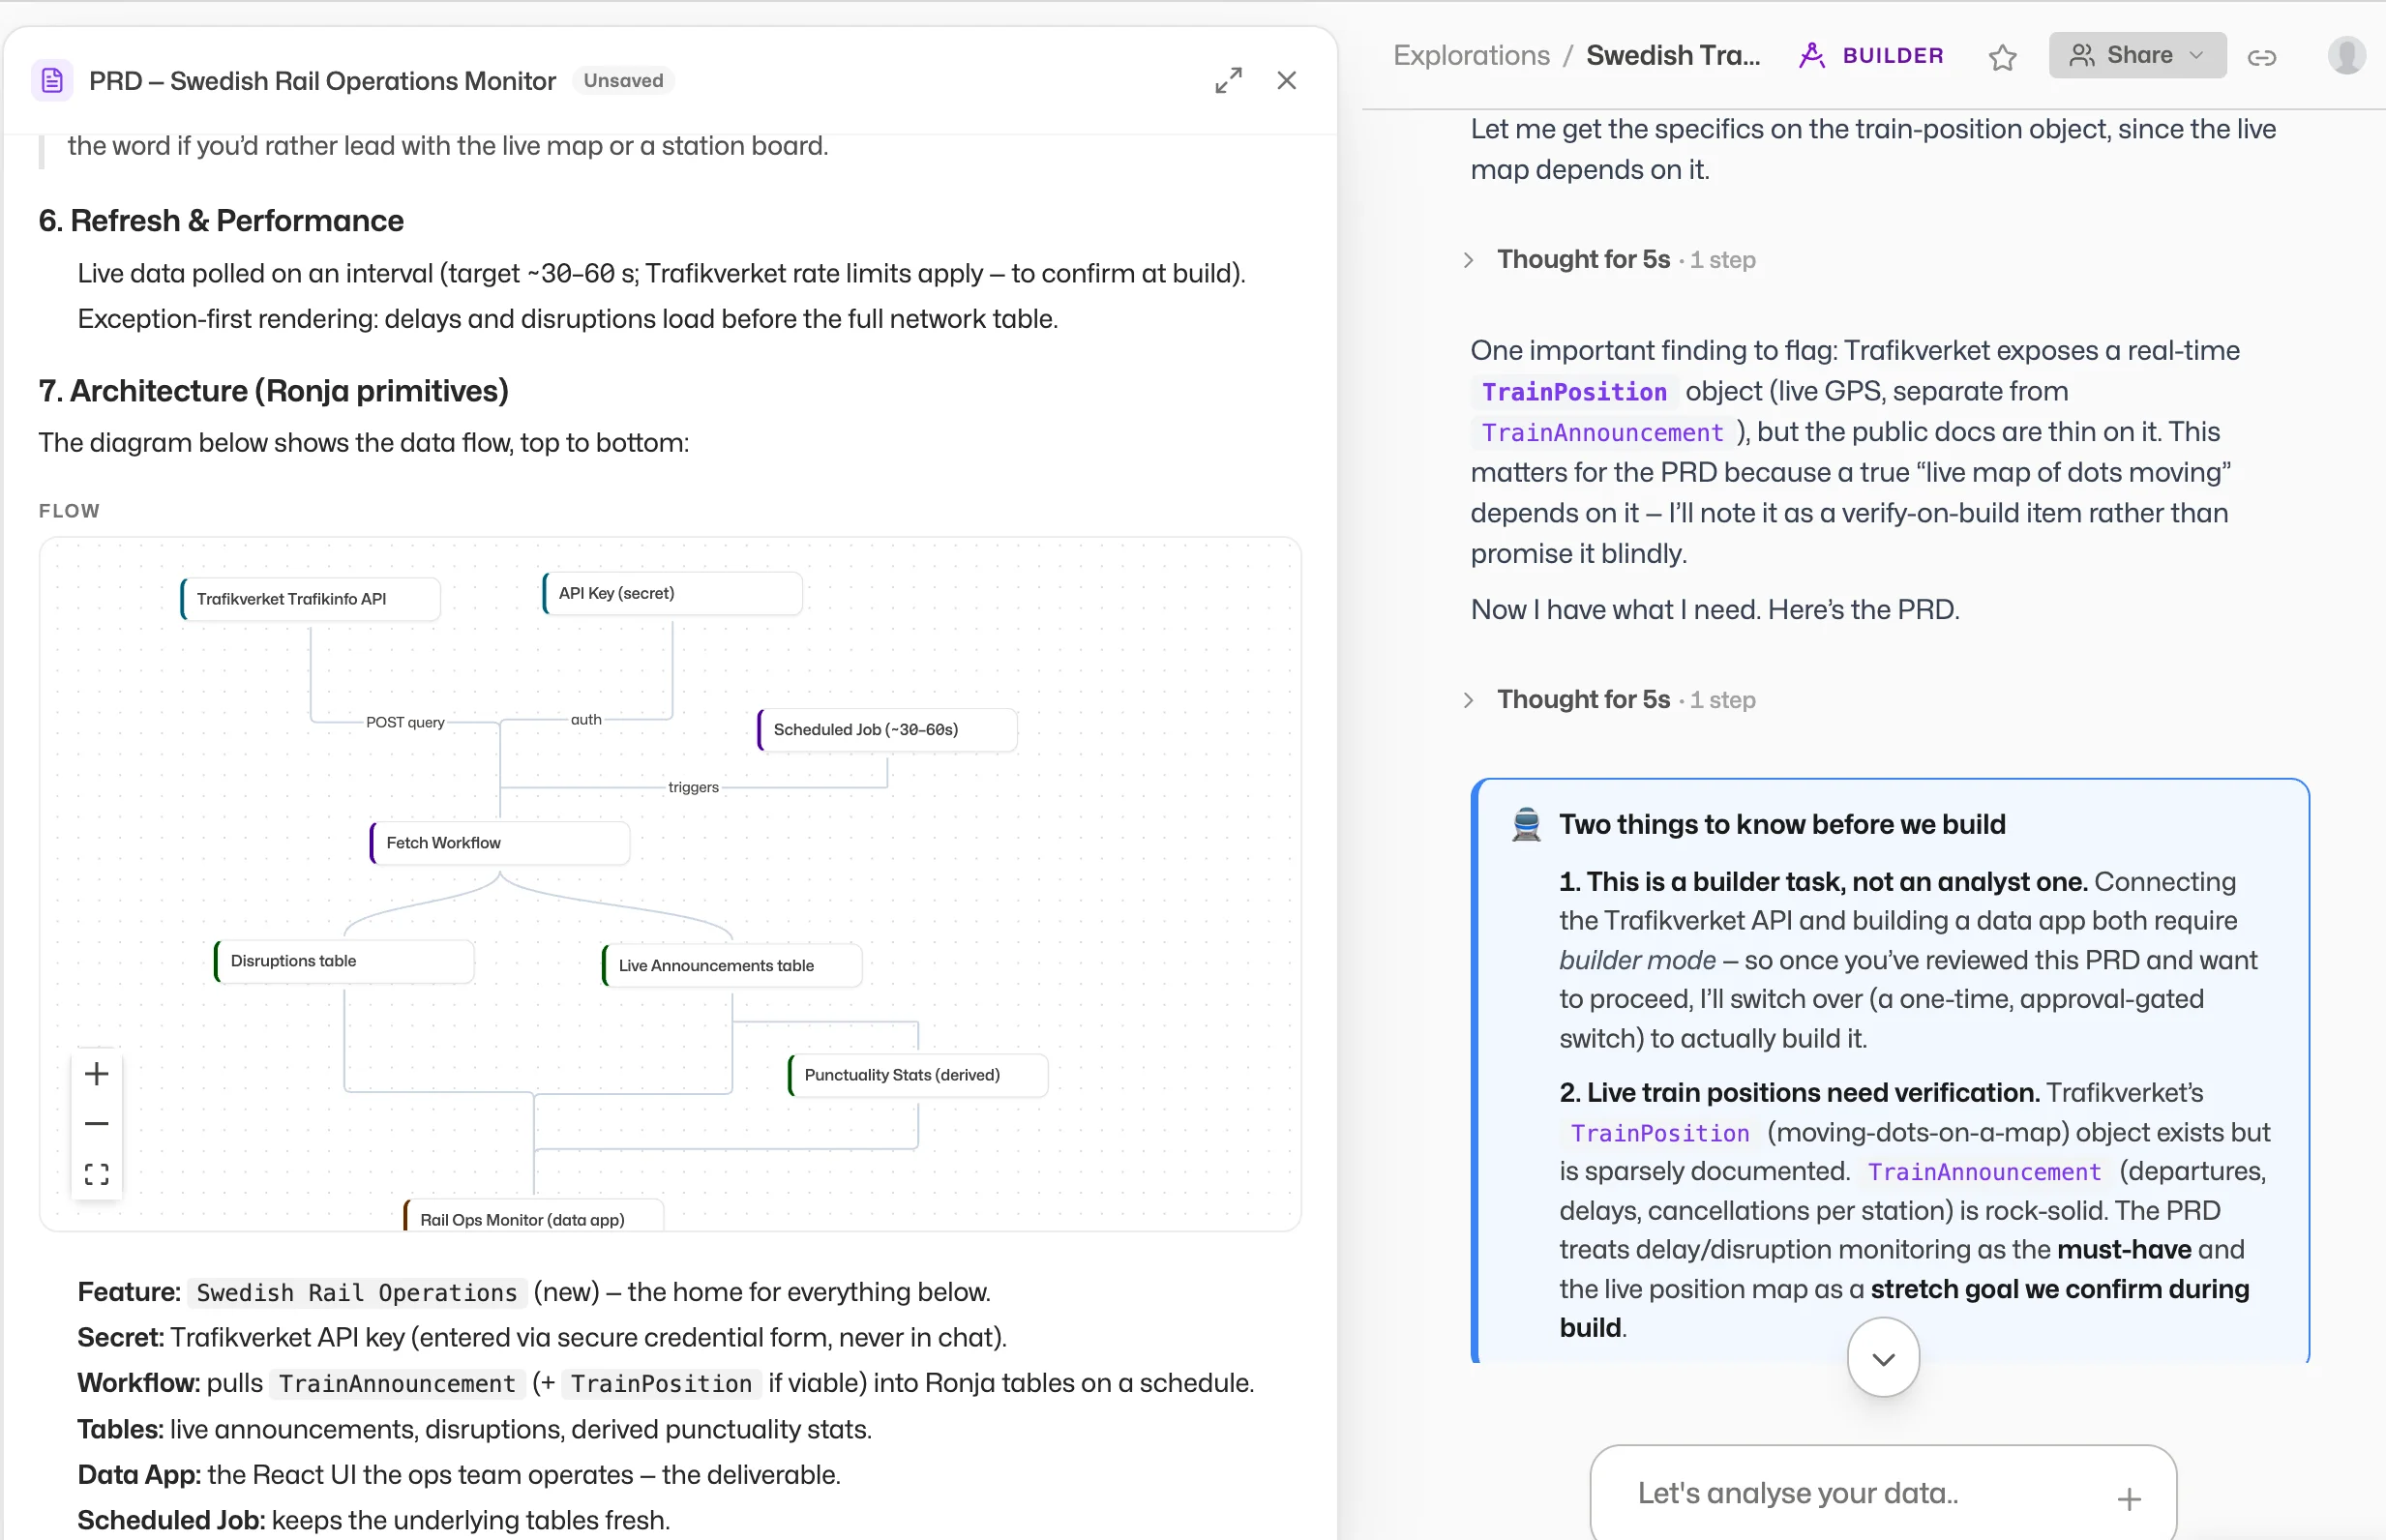This screenshot has width=2386, height=1540.
Task: Star this exploration as favorite
Action: pos(2002,57)
